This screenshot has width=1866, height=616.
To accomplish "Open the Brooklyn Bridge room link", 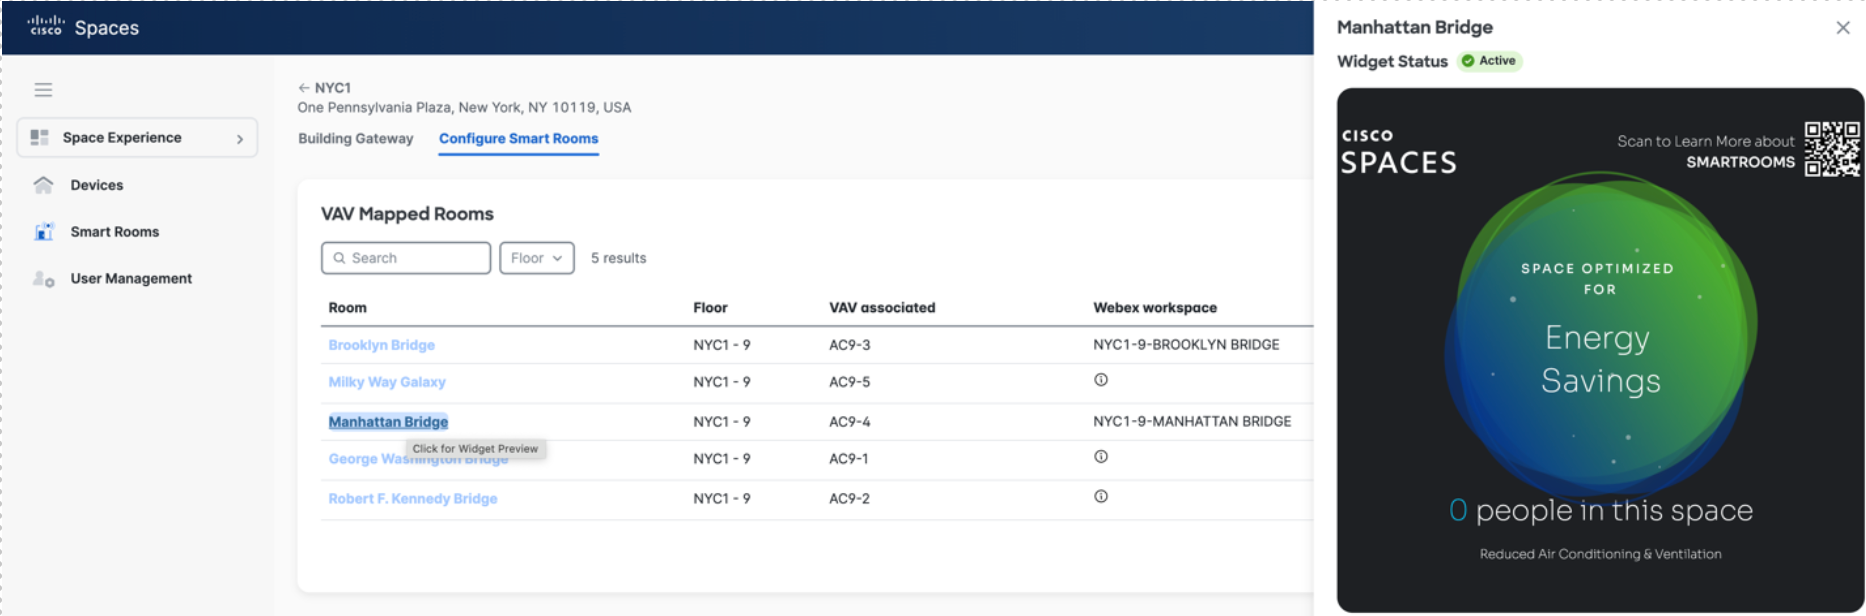I will 381,345.
